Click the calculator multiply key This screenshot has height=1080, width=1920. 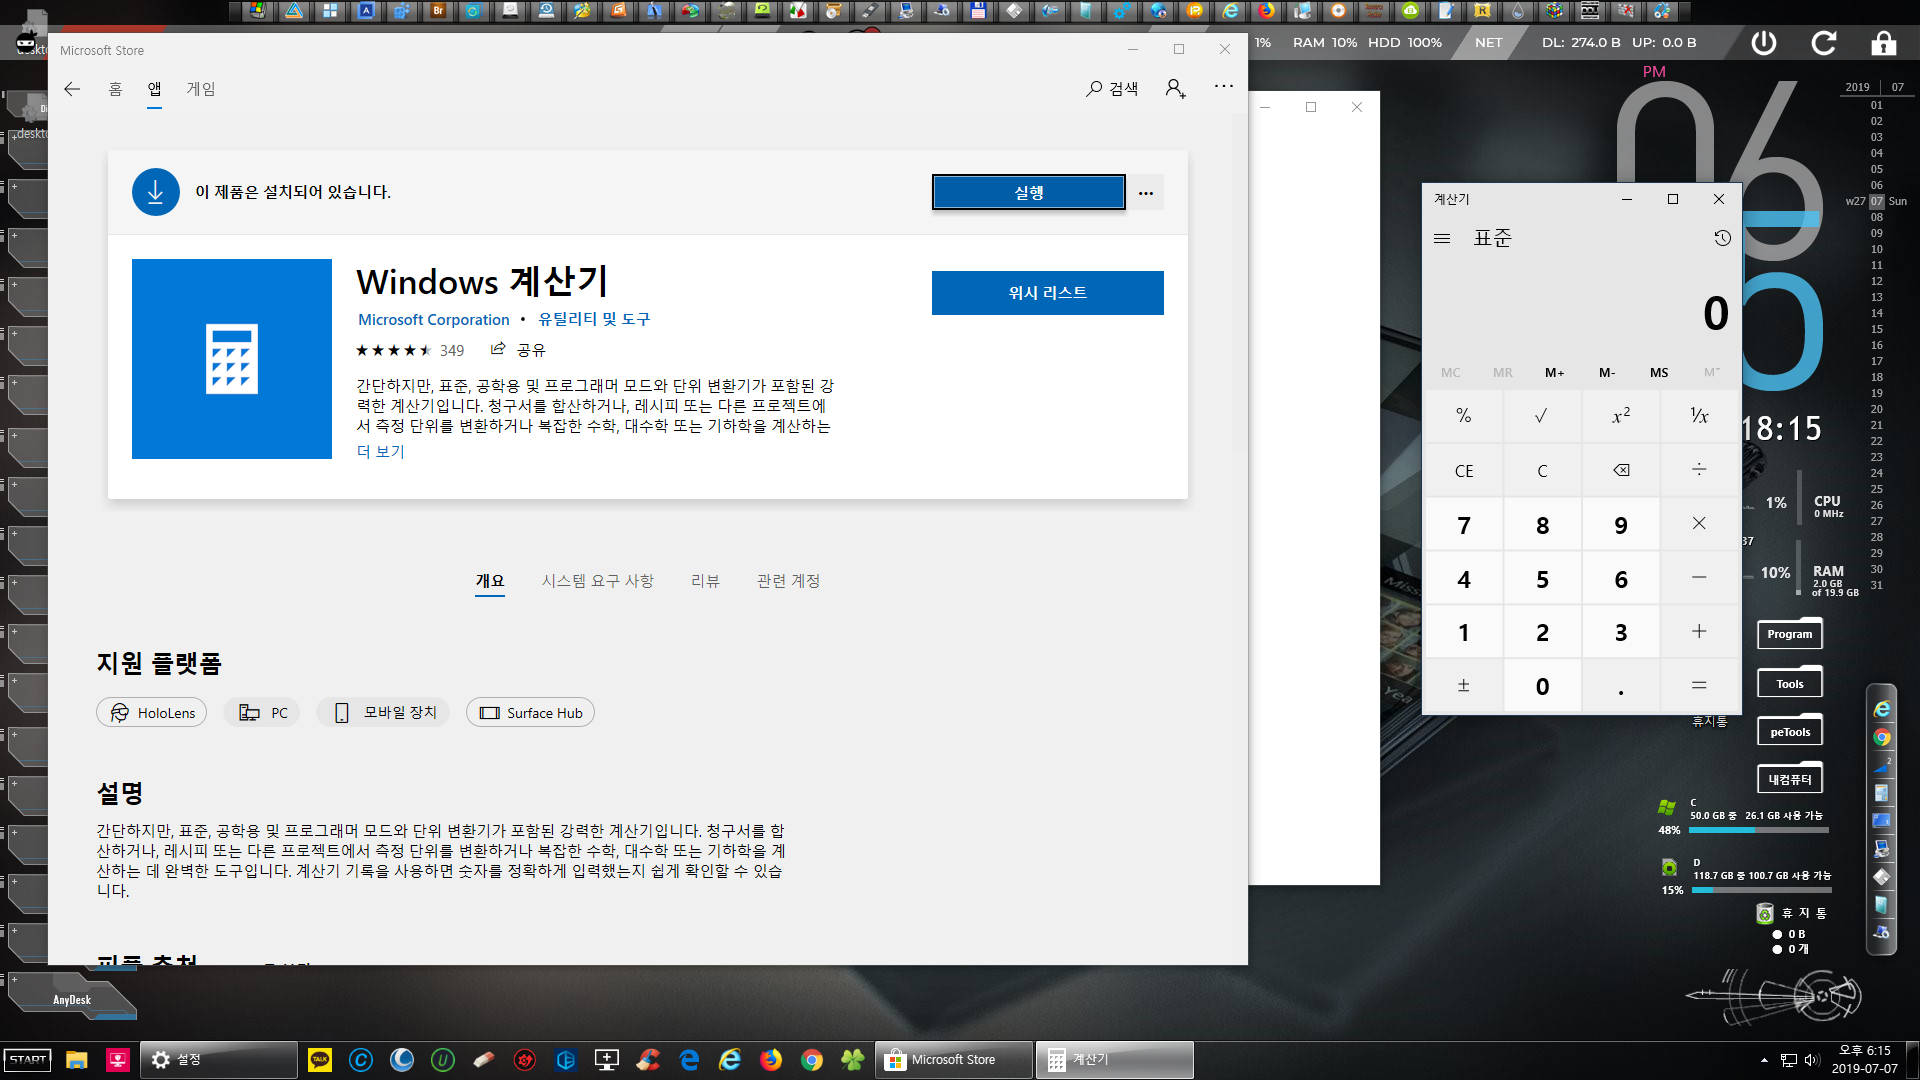coord(1699,524)
